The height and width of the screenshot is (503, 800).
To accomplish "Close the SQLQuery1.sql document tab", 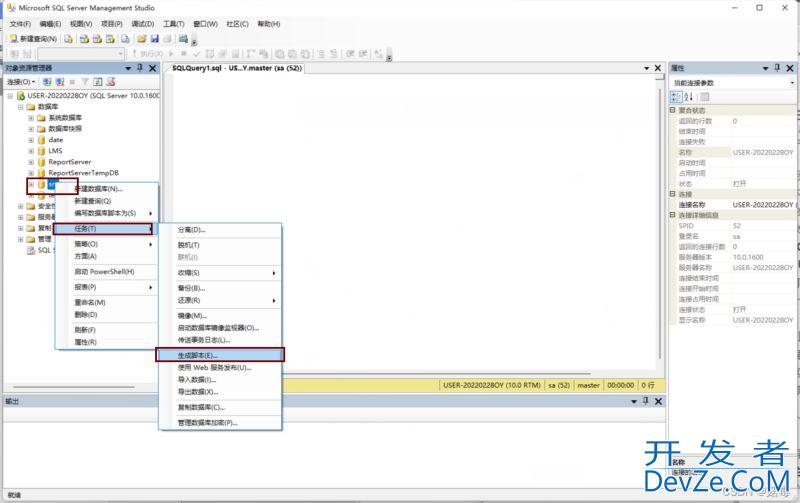I will [x=658, y=68].
